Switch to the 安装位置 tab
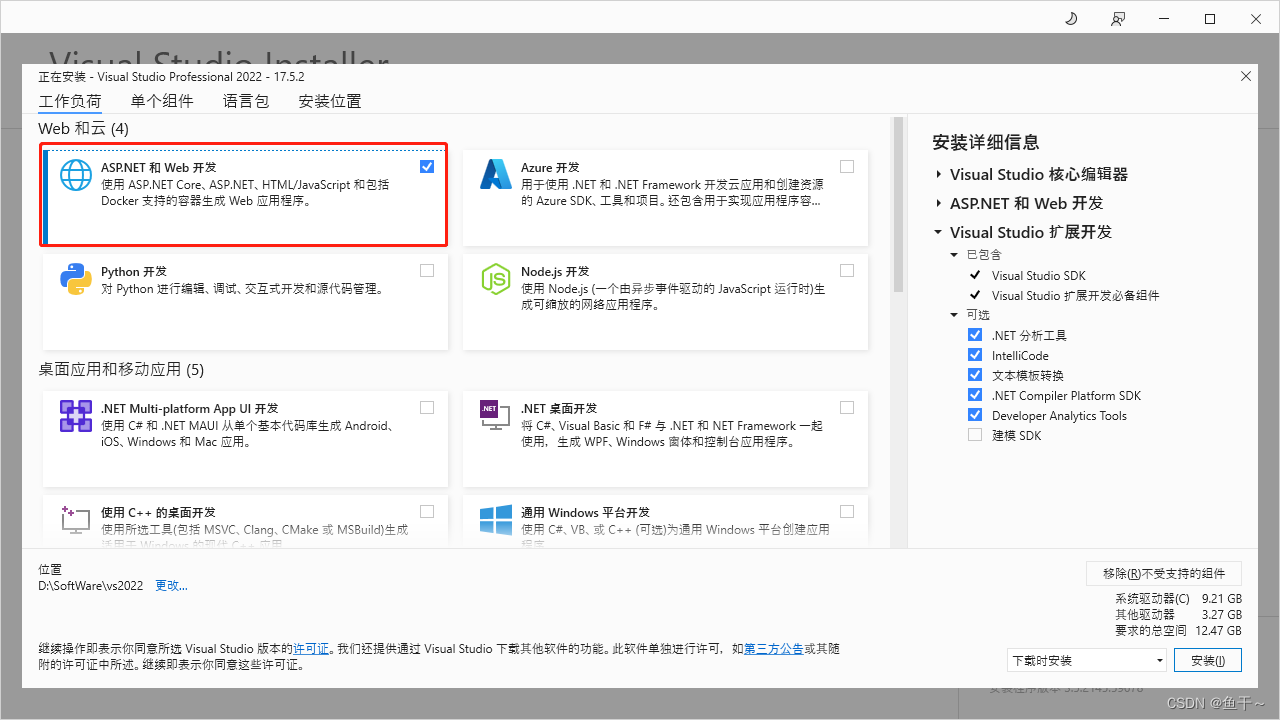This screenshot has height=720, width=1280. point(330,101)
